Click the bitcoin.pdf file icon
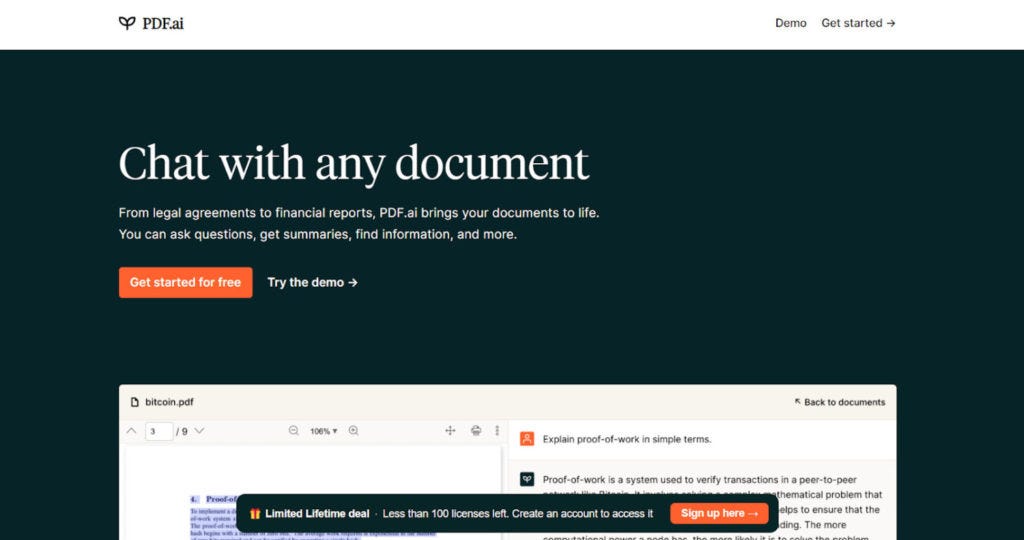This screenshot has height=540, width=1024. coord(135,402)
